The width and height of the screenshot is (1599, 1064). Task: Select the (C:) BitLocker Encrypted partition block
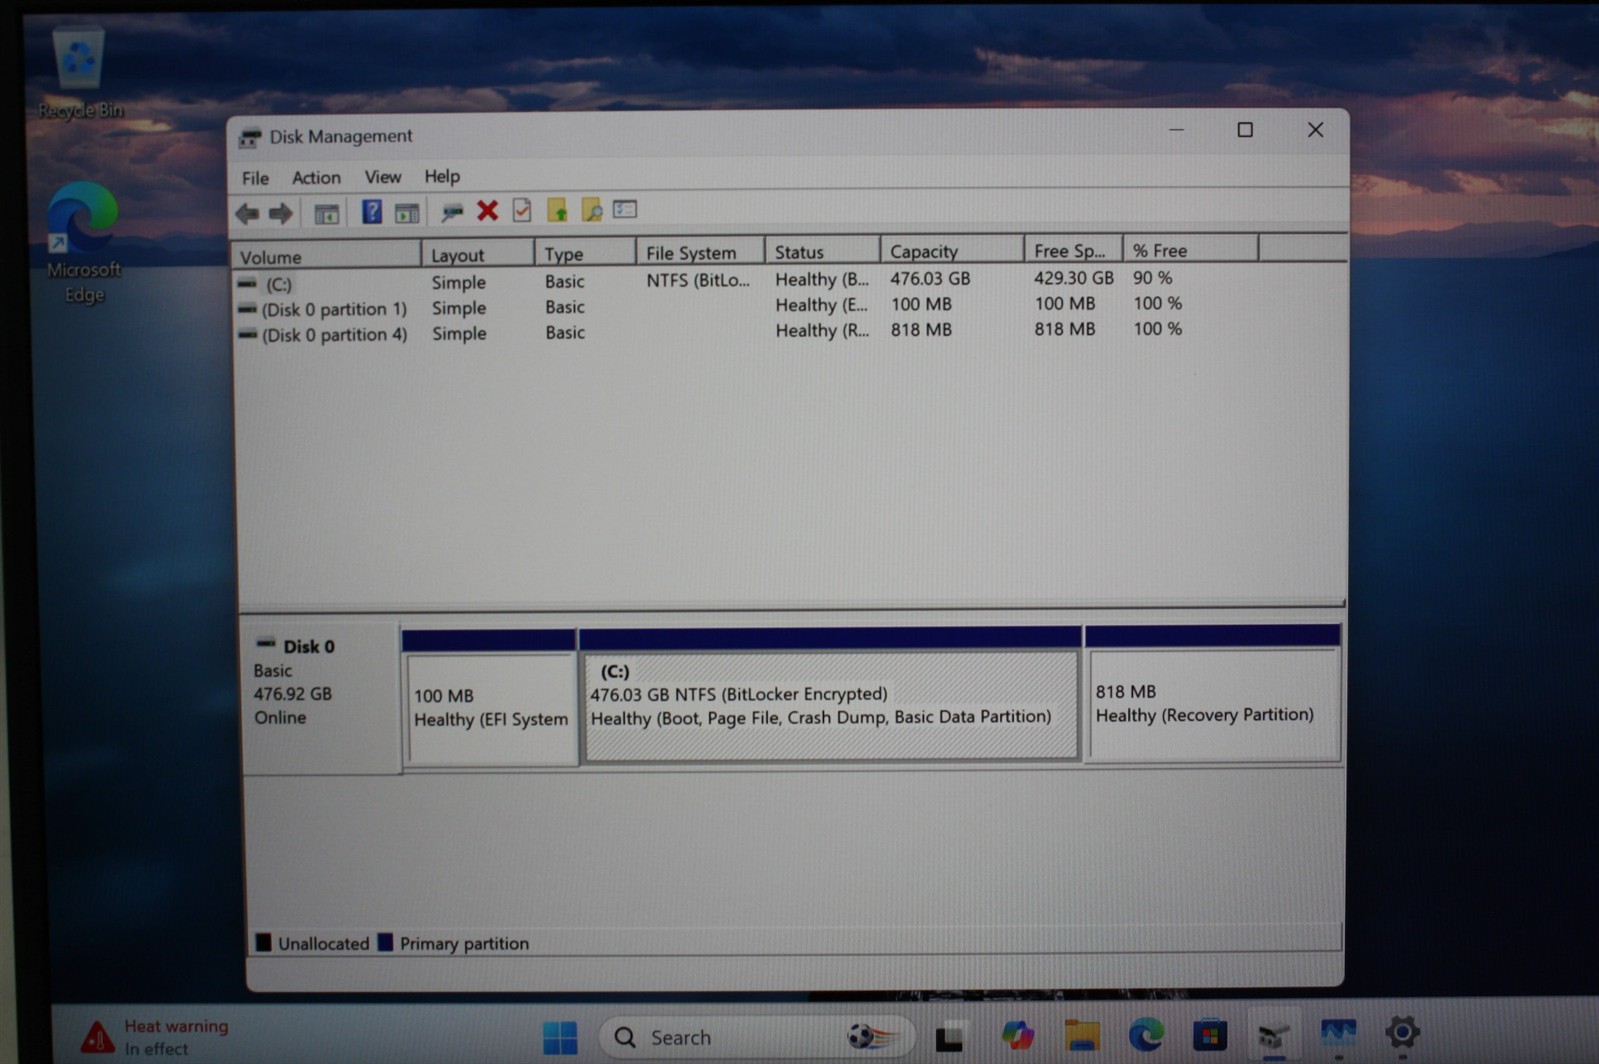click(x=831, y=706)
